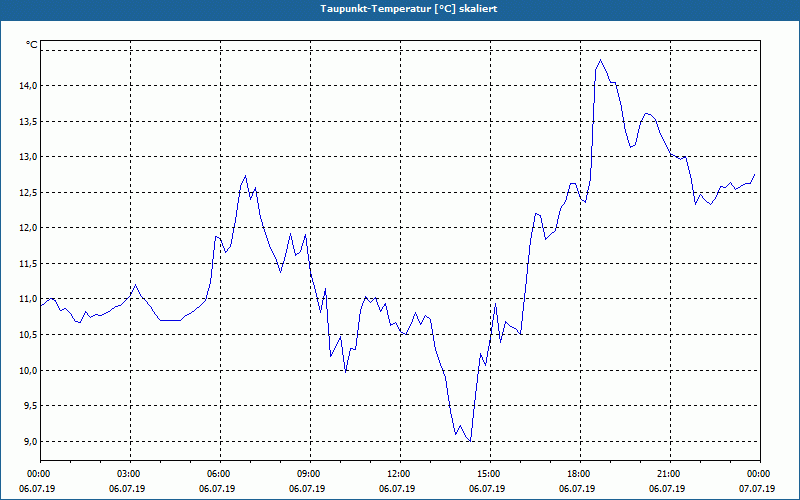Select the '06.07.19' date beneath 21:00
Screen dimensions: 800x500
[x=667, y=489]
